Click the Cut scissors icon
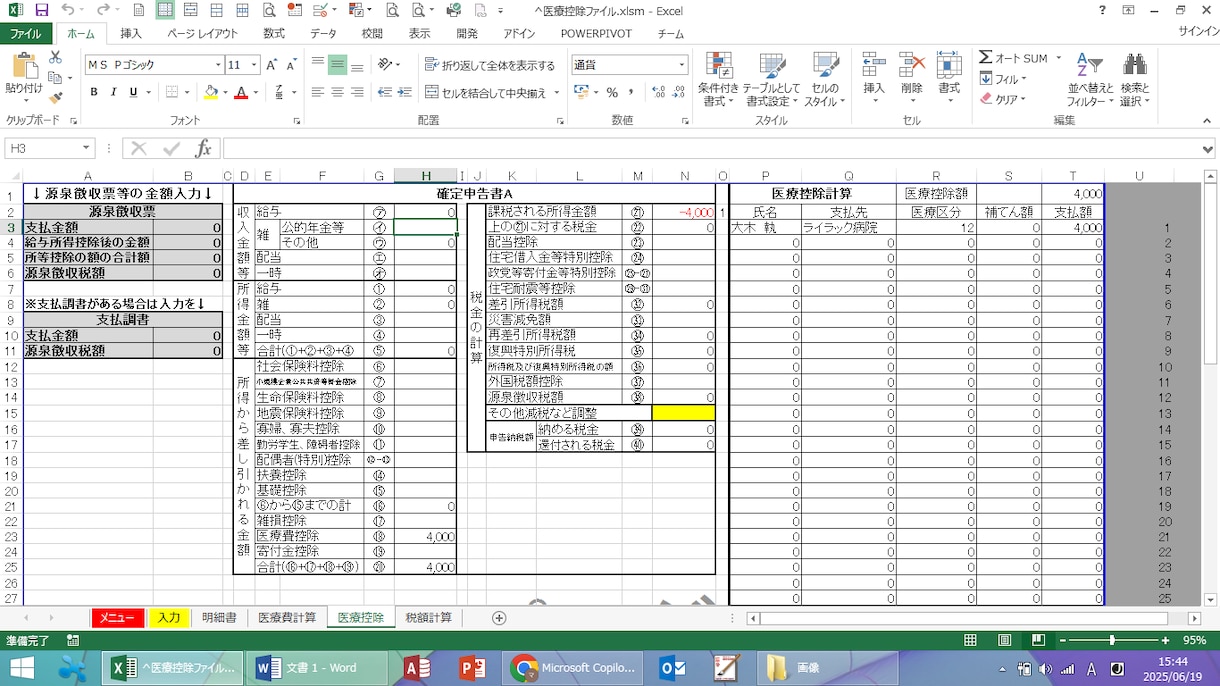 (x=56, y=58)
